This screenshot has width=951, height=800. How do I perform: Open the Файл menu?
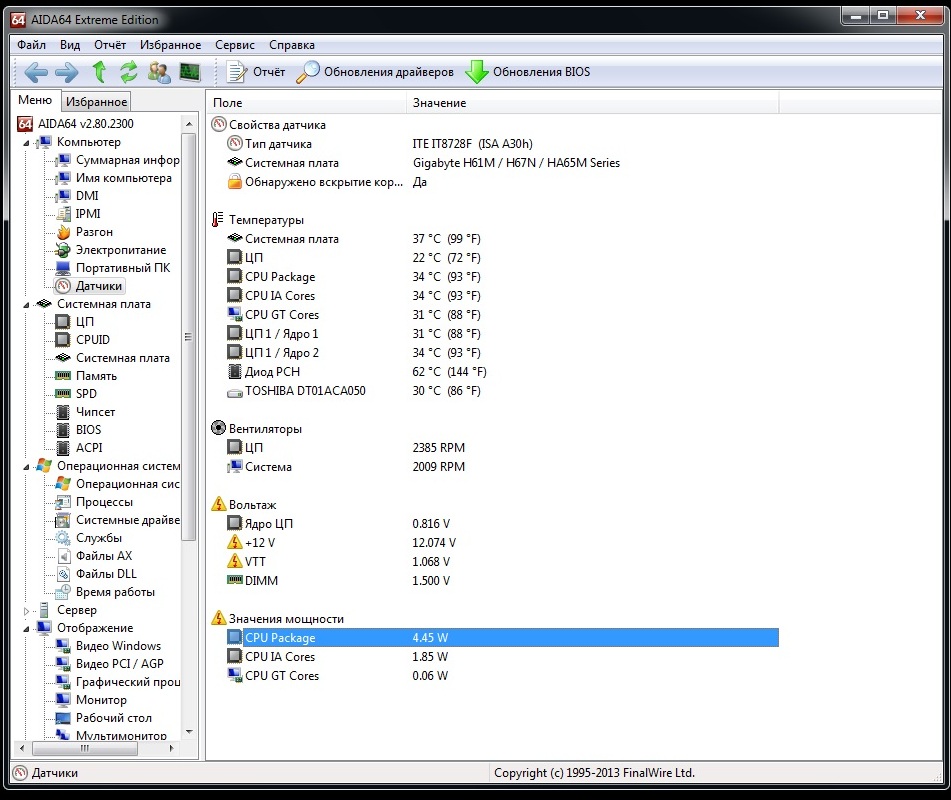[x=31, y=45]
